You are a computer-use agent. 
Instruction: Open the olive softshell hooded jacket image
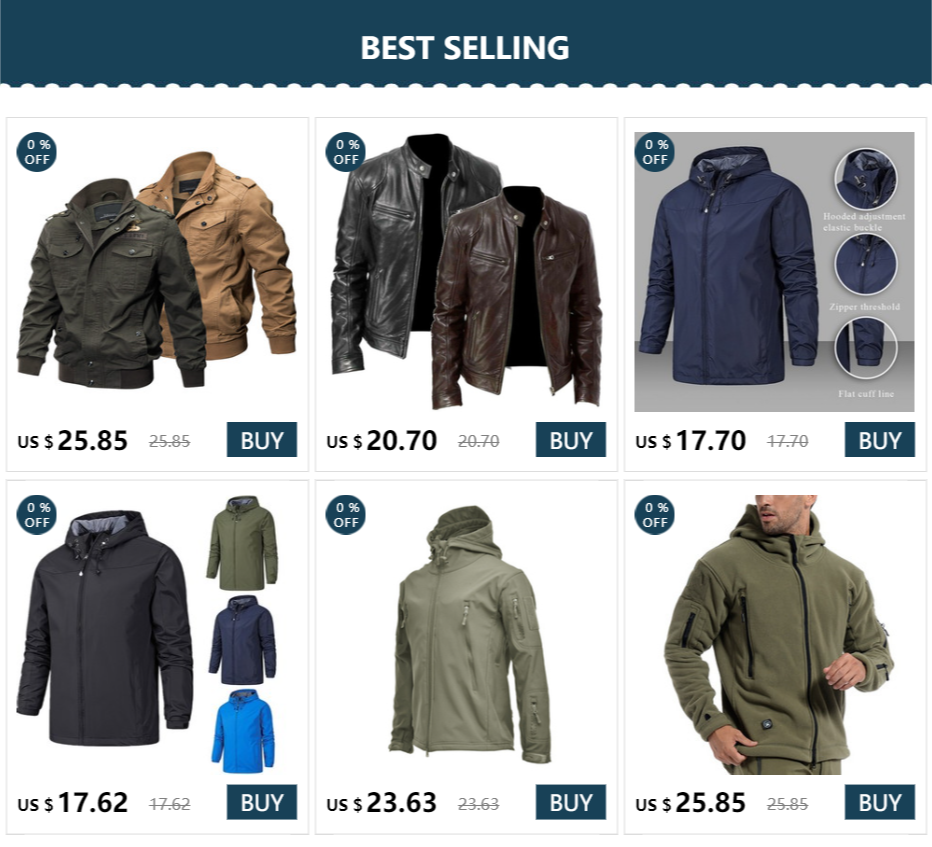point(470,634)
